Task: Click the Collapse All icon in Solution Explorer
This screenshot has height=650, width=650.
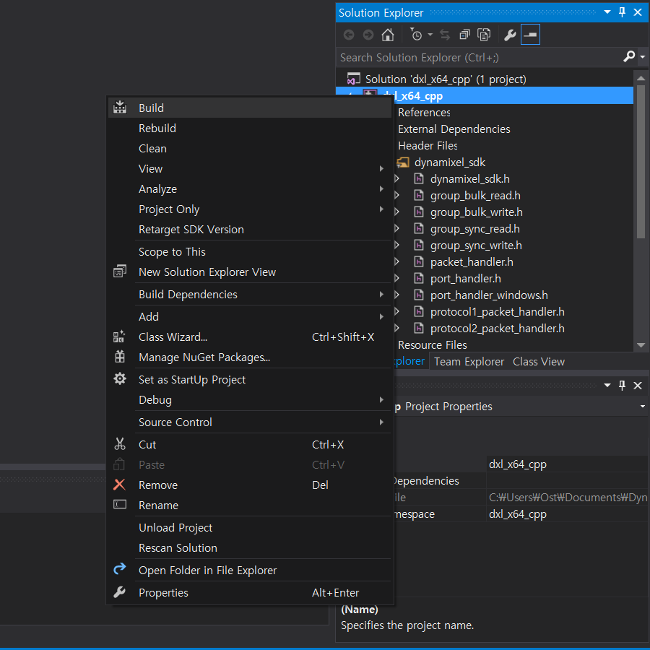Action: [465, 35]
